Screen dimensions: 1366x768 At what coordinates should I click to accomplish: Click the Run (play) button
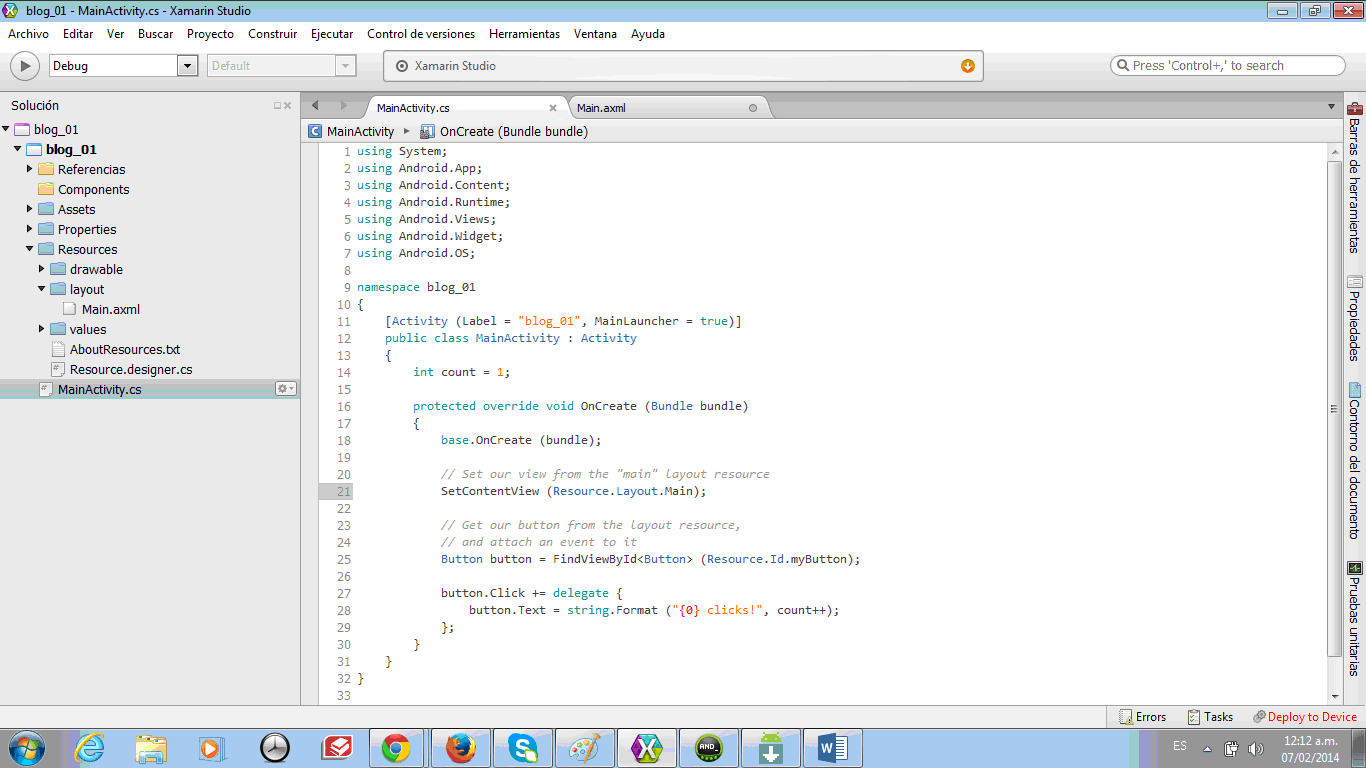pos(24,66)
